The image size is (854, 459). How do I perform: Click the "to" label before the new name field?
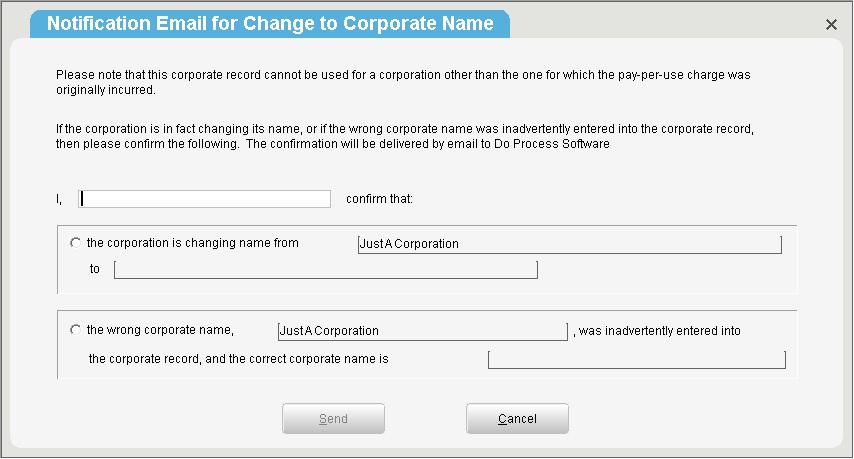(x=95, y=269)
